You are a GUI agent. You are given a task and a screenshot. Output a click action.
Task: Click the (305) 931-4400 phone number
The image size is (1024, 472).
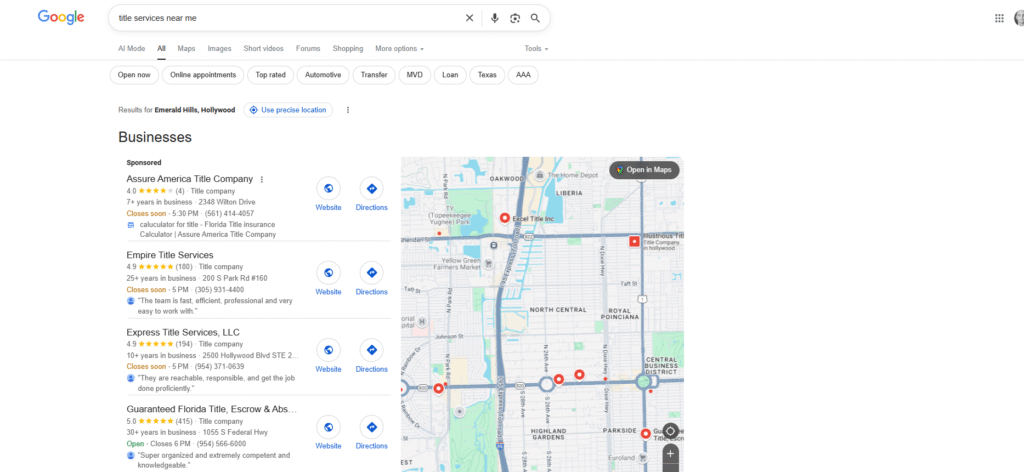[x=221, y=290]
